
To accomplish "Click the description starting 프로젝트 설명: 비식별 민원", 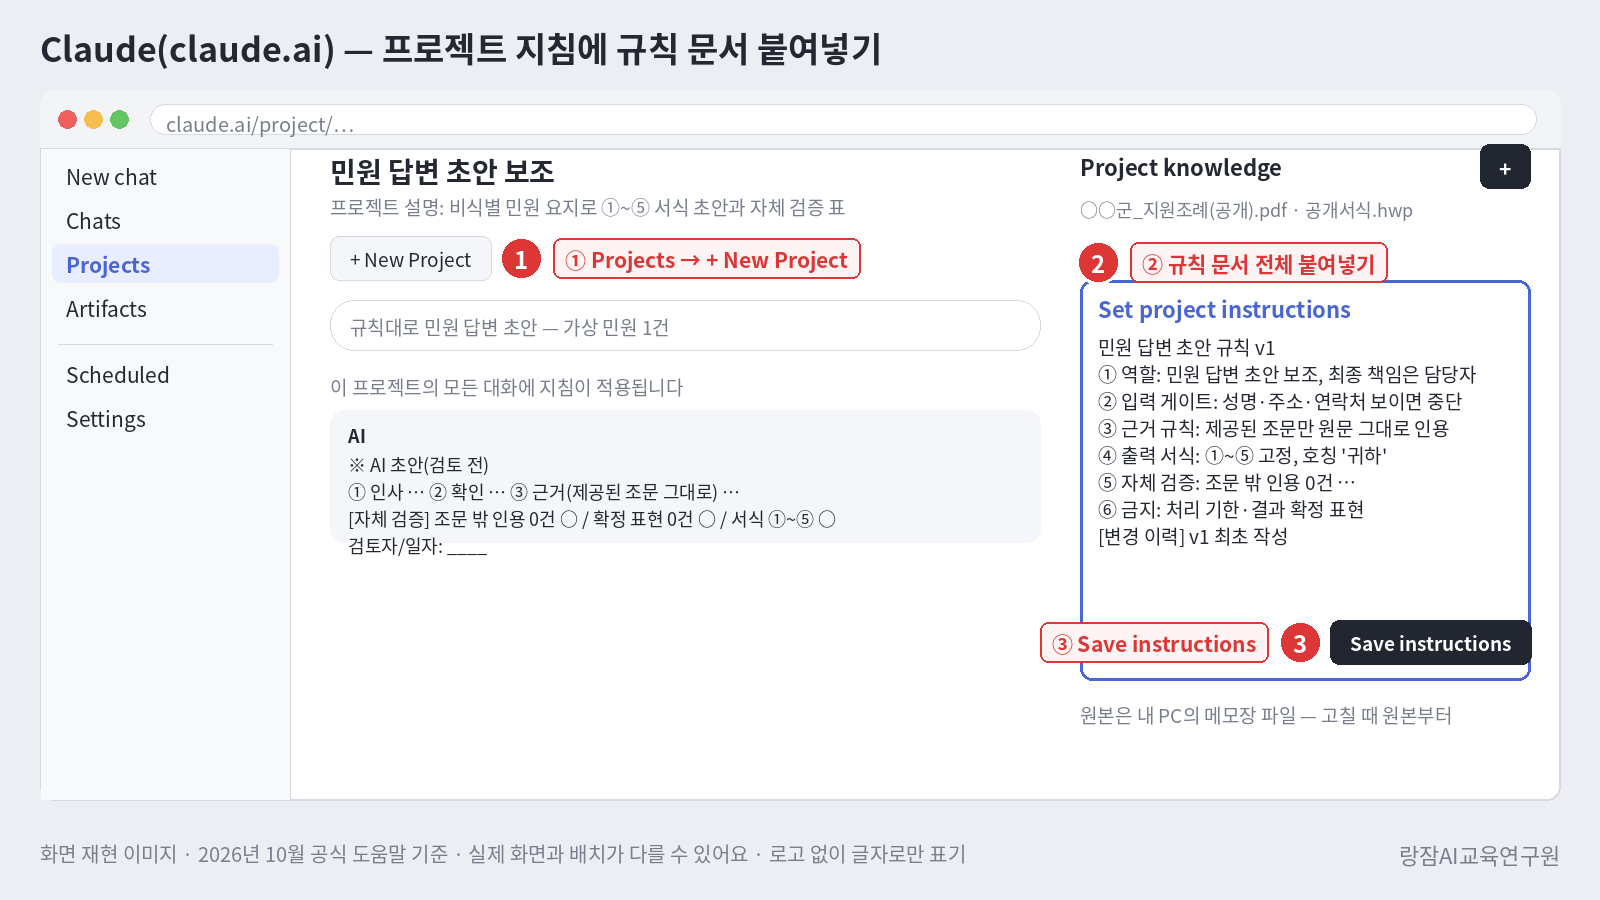I will (588, 207).
